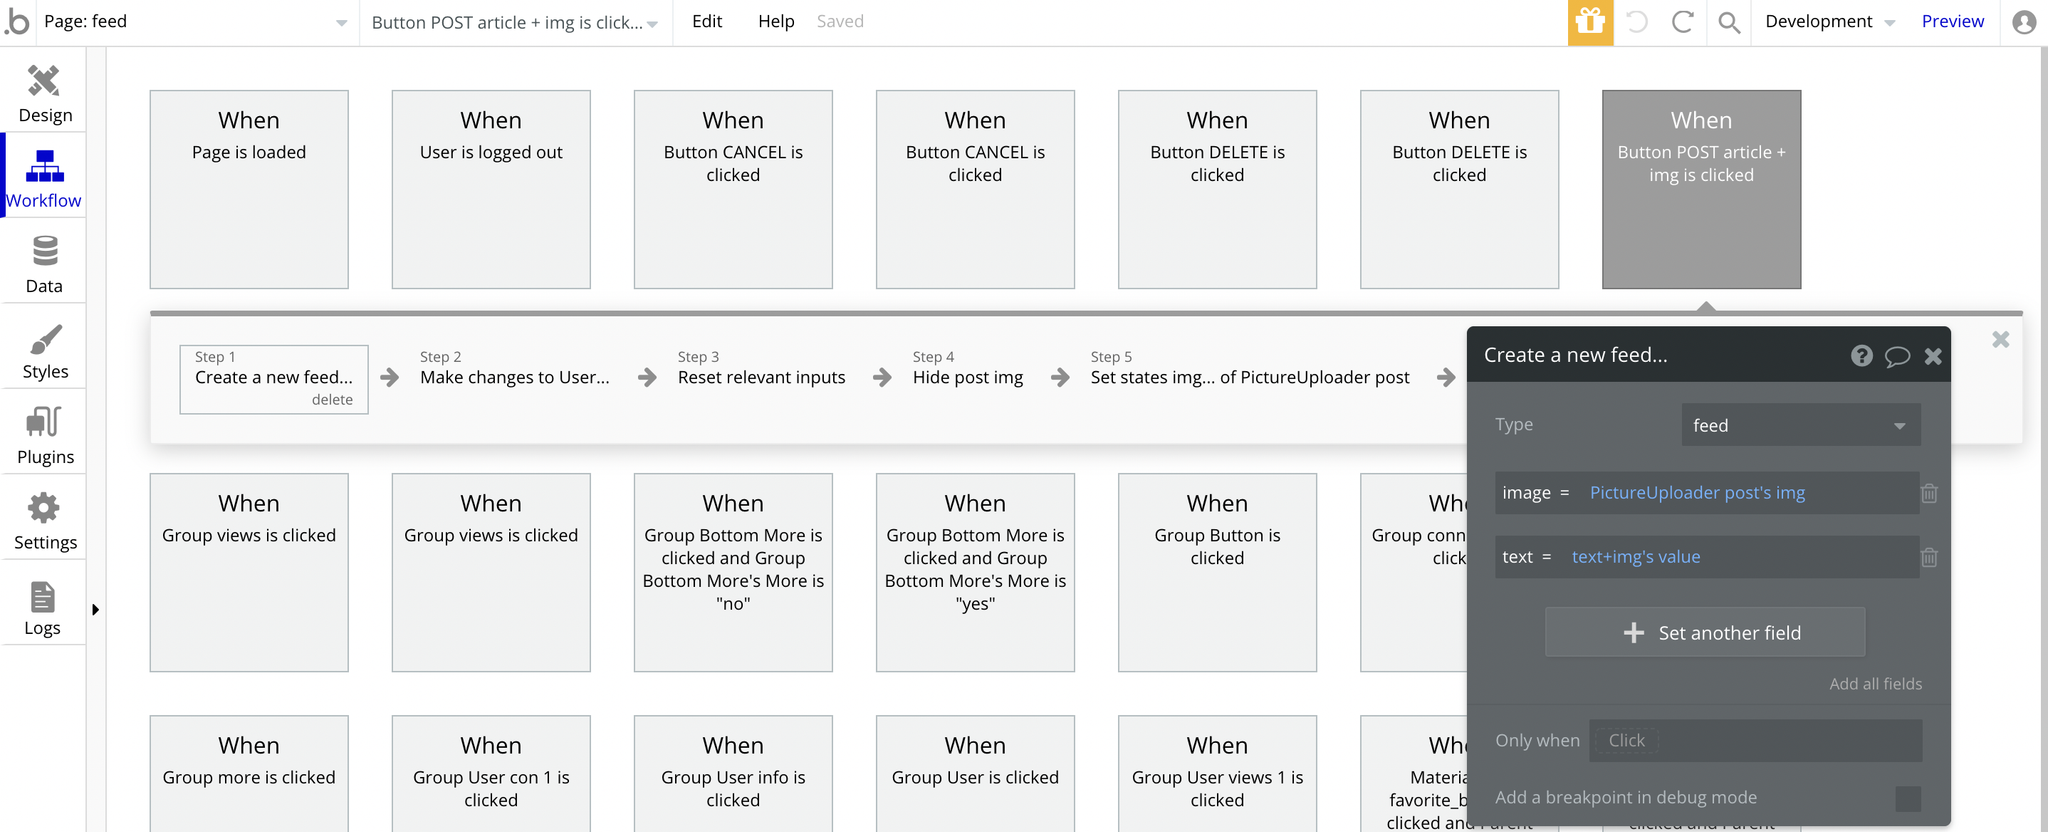Expand the Type dropdown showing feed
The height and width of the screenshot is (832, 2048).
pyautogui.click(x=1800, y=425)
